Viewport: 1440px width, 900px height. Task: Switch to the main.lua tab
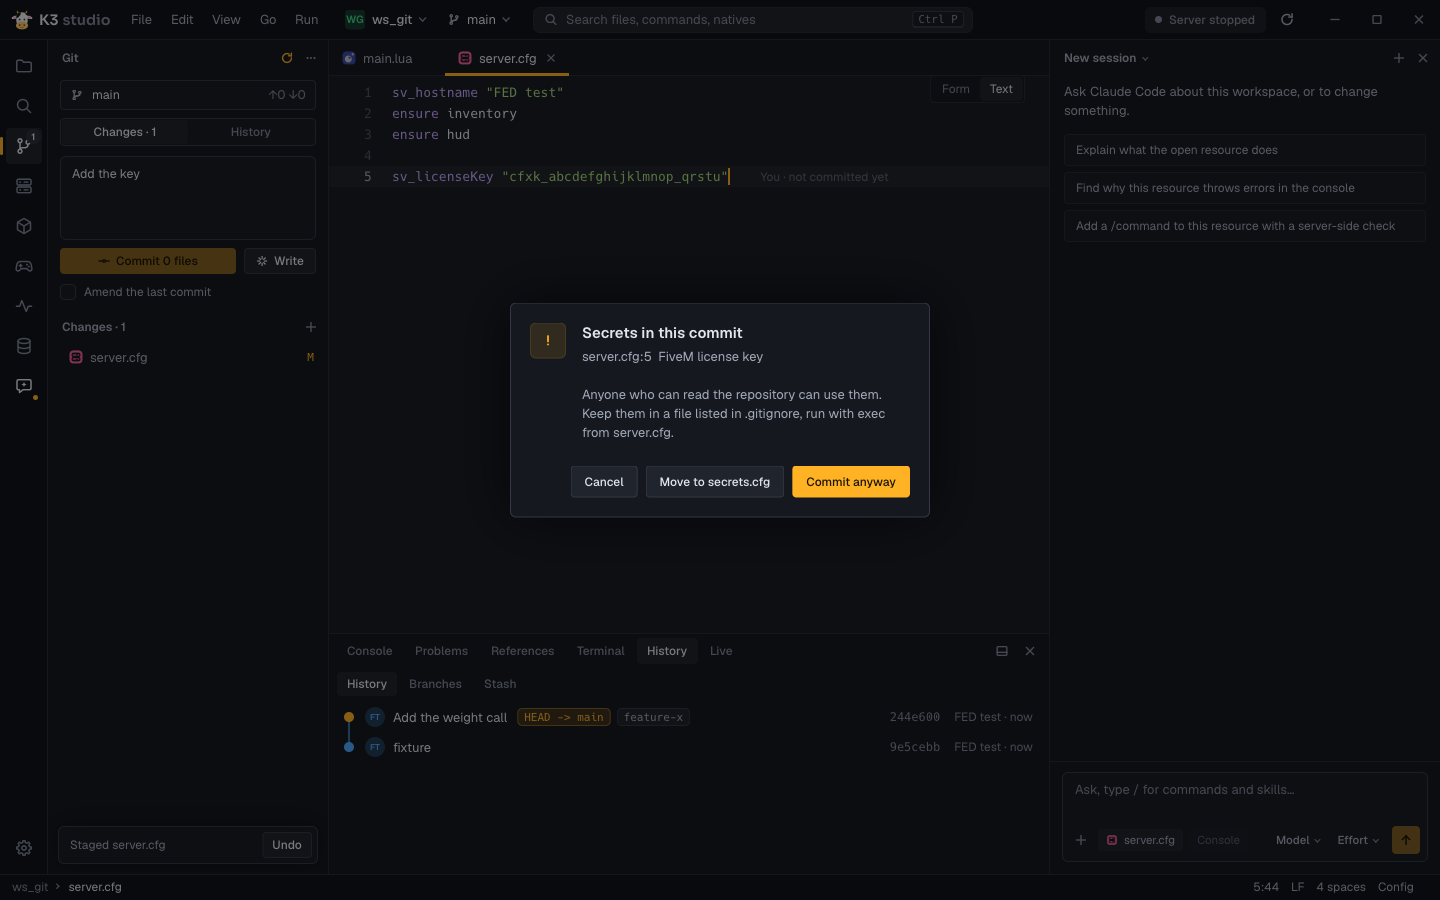click(x=387, y=58)
